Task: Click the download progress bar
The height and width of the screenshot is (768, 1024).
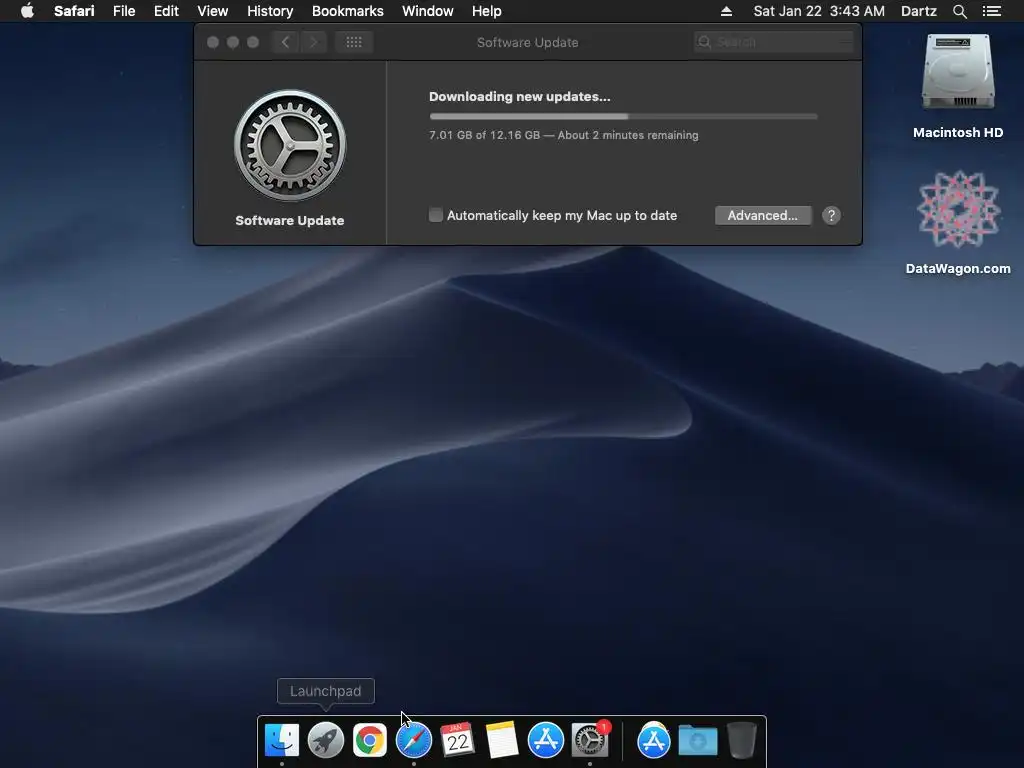Action: 623,116
